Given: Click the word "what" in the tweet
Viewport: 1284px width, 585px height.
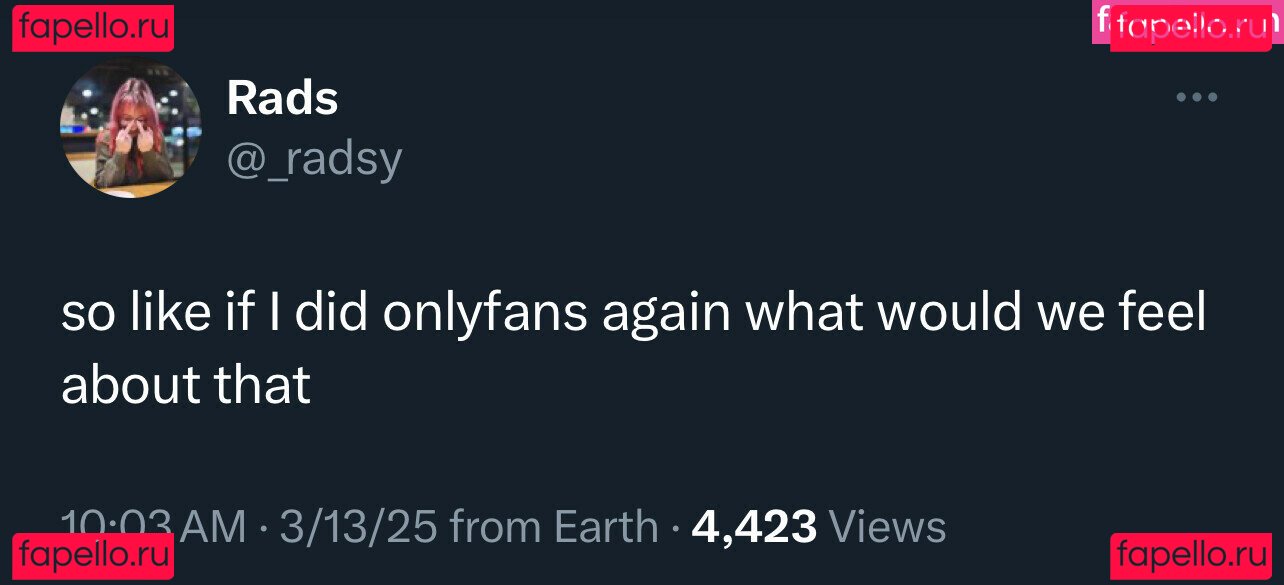Looking at the screenshot, I should coord(804,313).
